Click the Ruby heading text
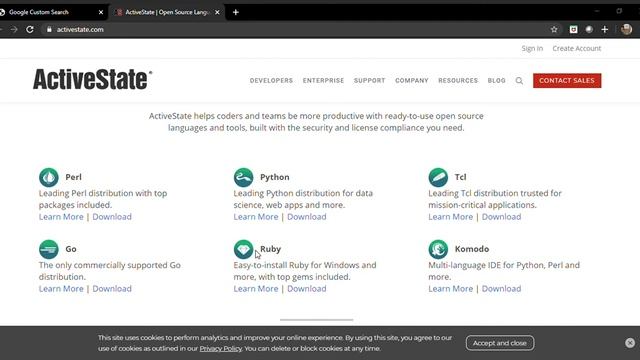 click(271, 249)
